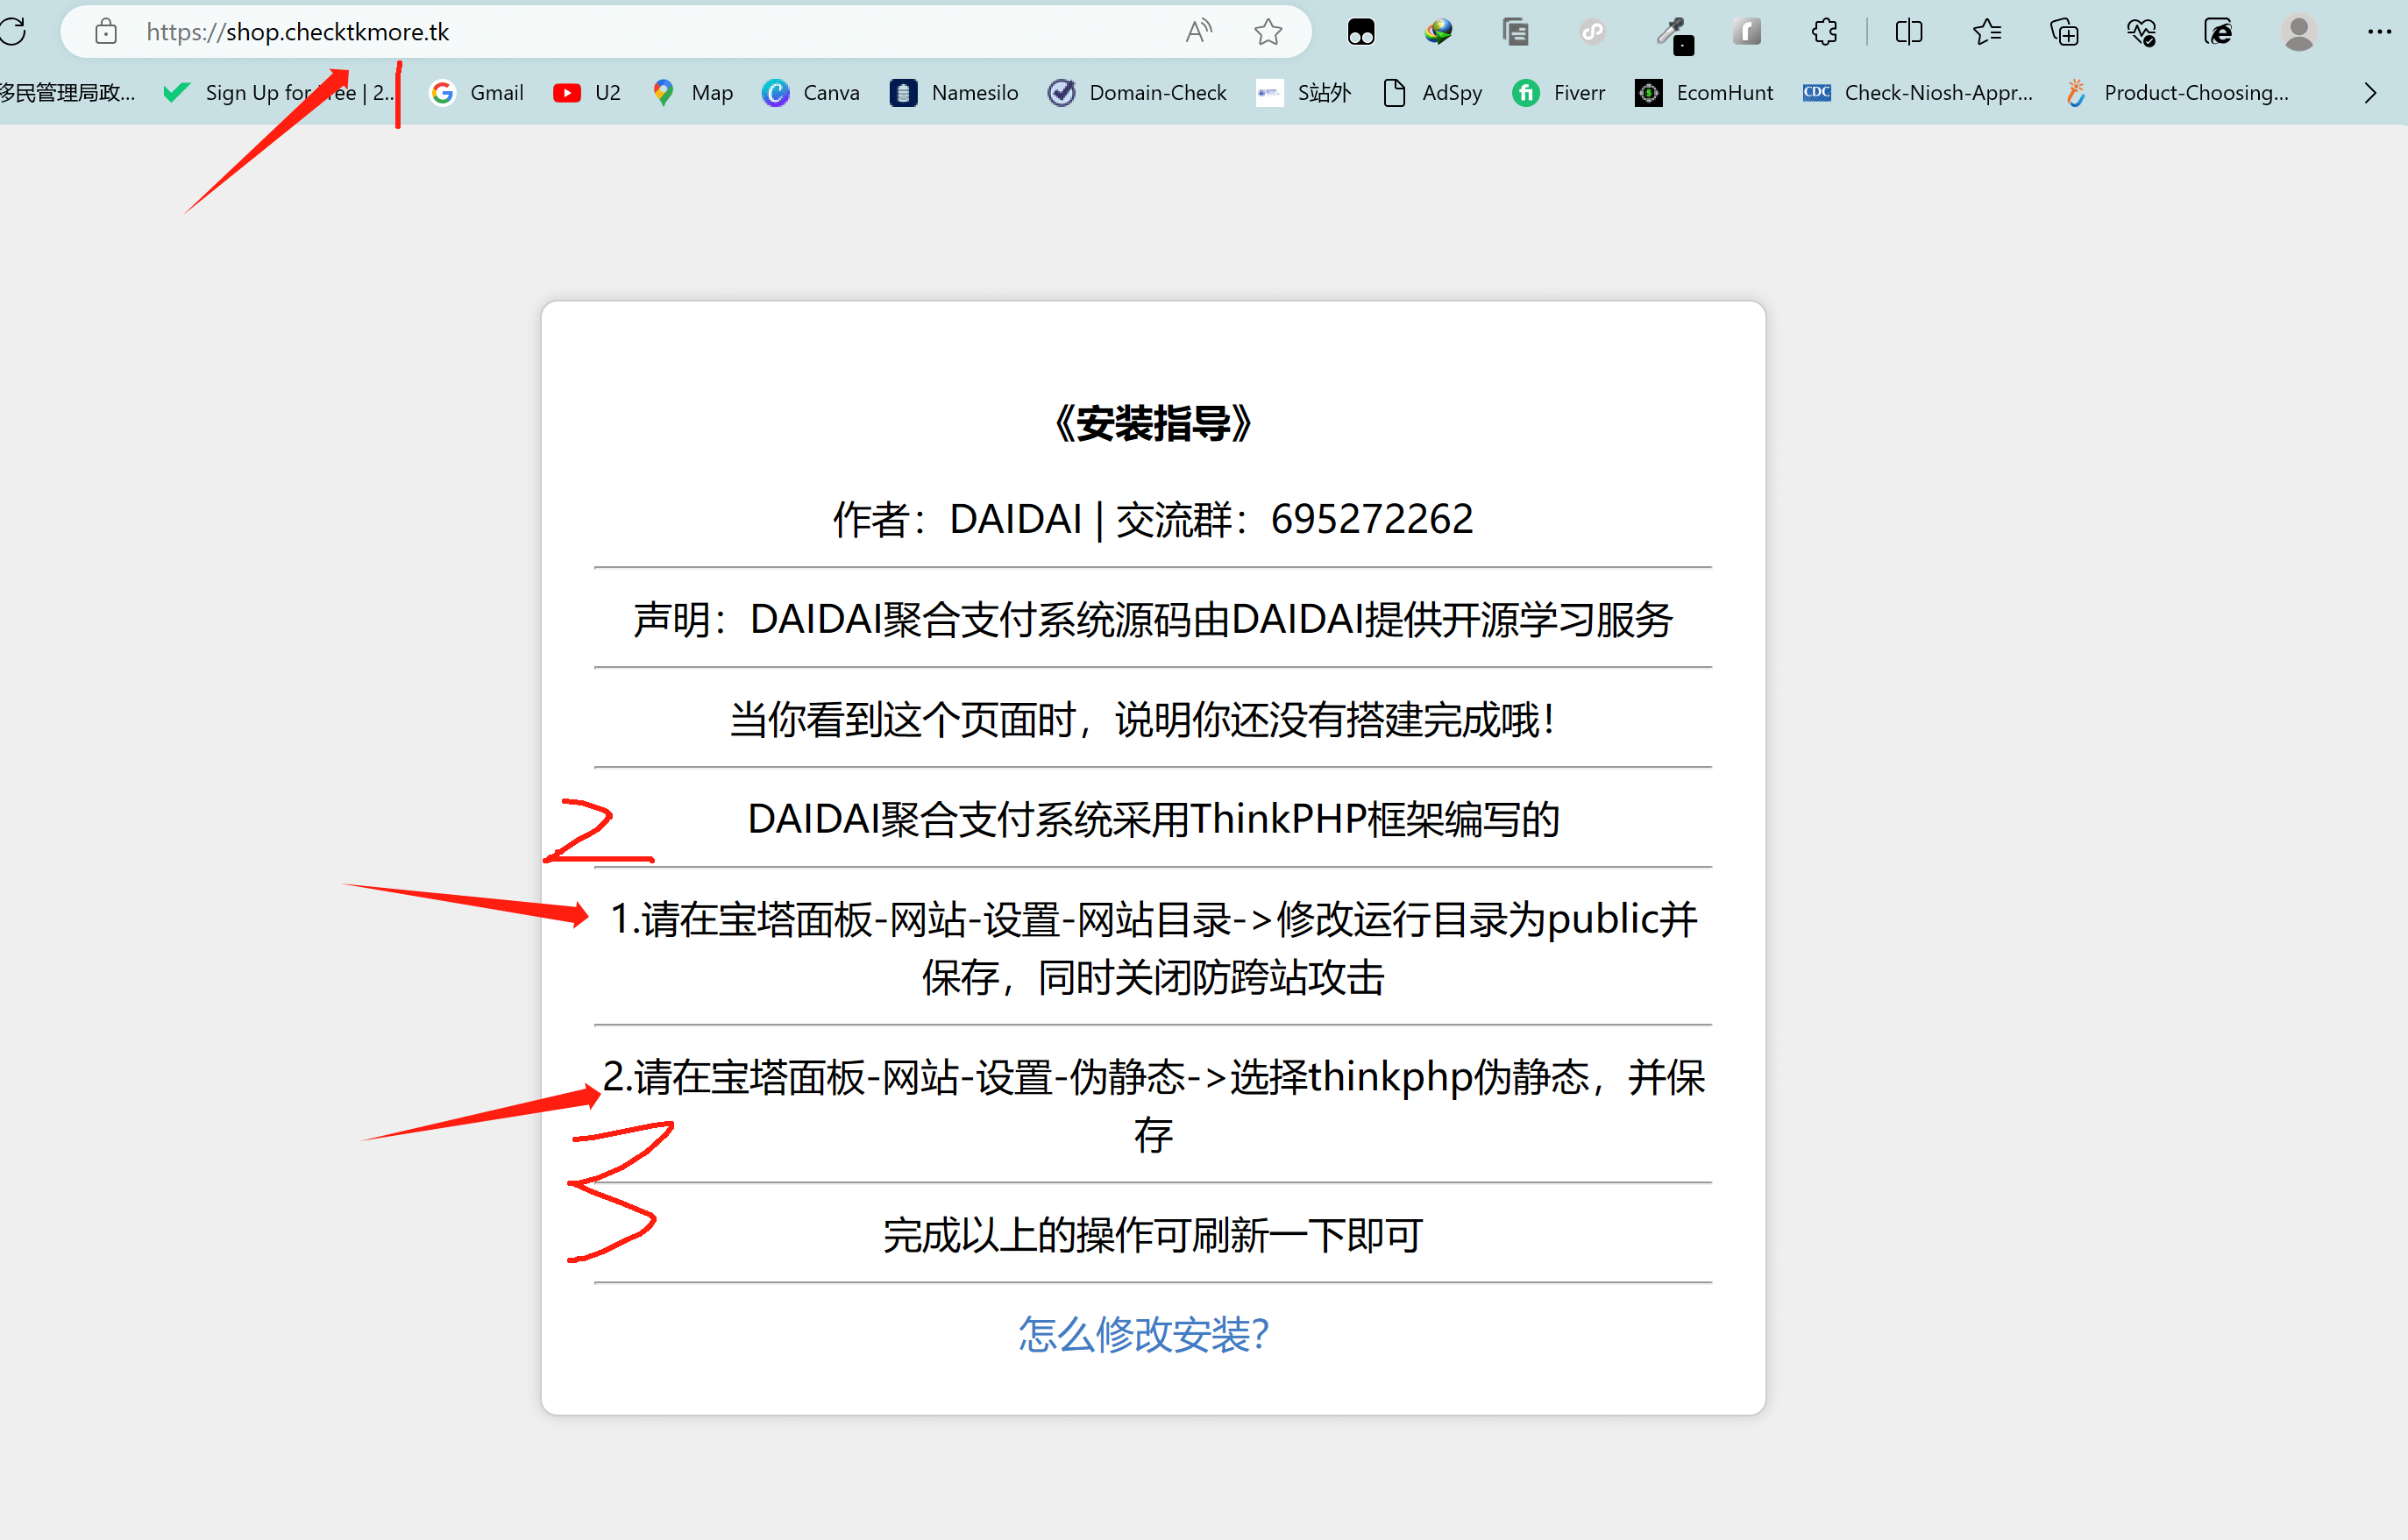The width and height of the screenshot is (2408, 1540).
Task: Open Browser essentials heartbeat icon
Action: (2141, 32)
